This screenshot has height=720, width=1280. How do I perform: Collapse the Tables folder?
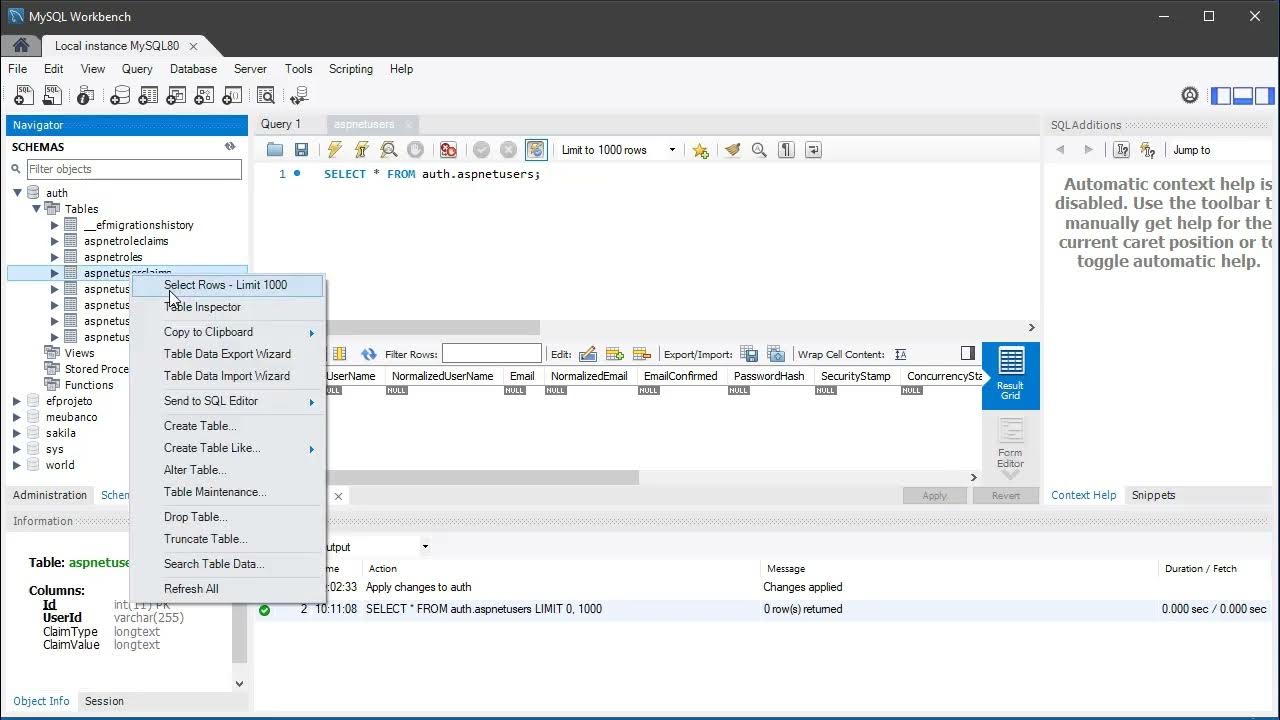point(37,209)
